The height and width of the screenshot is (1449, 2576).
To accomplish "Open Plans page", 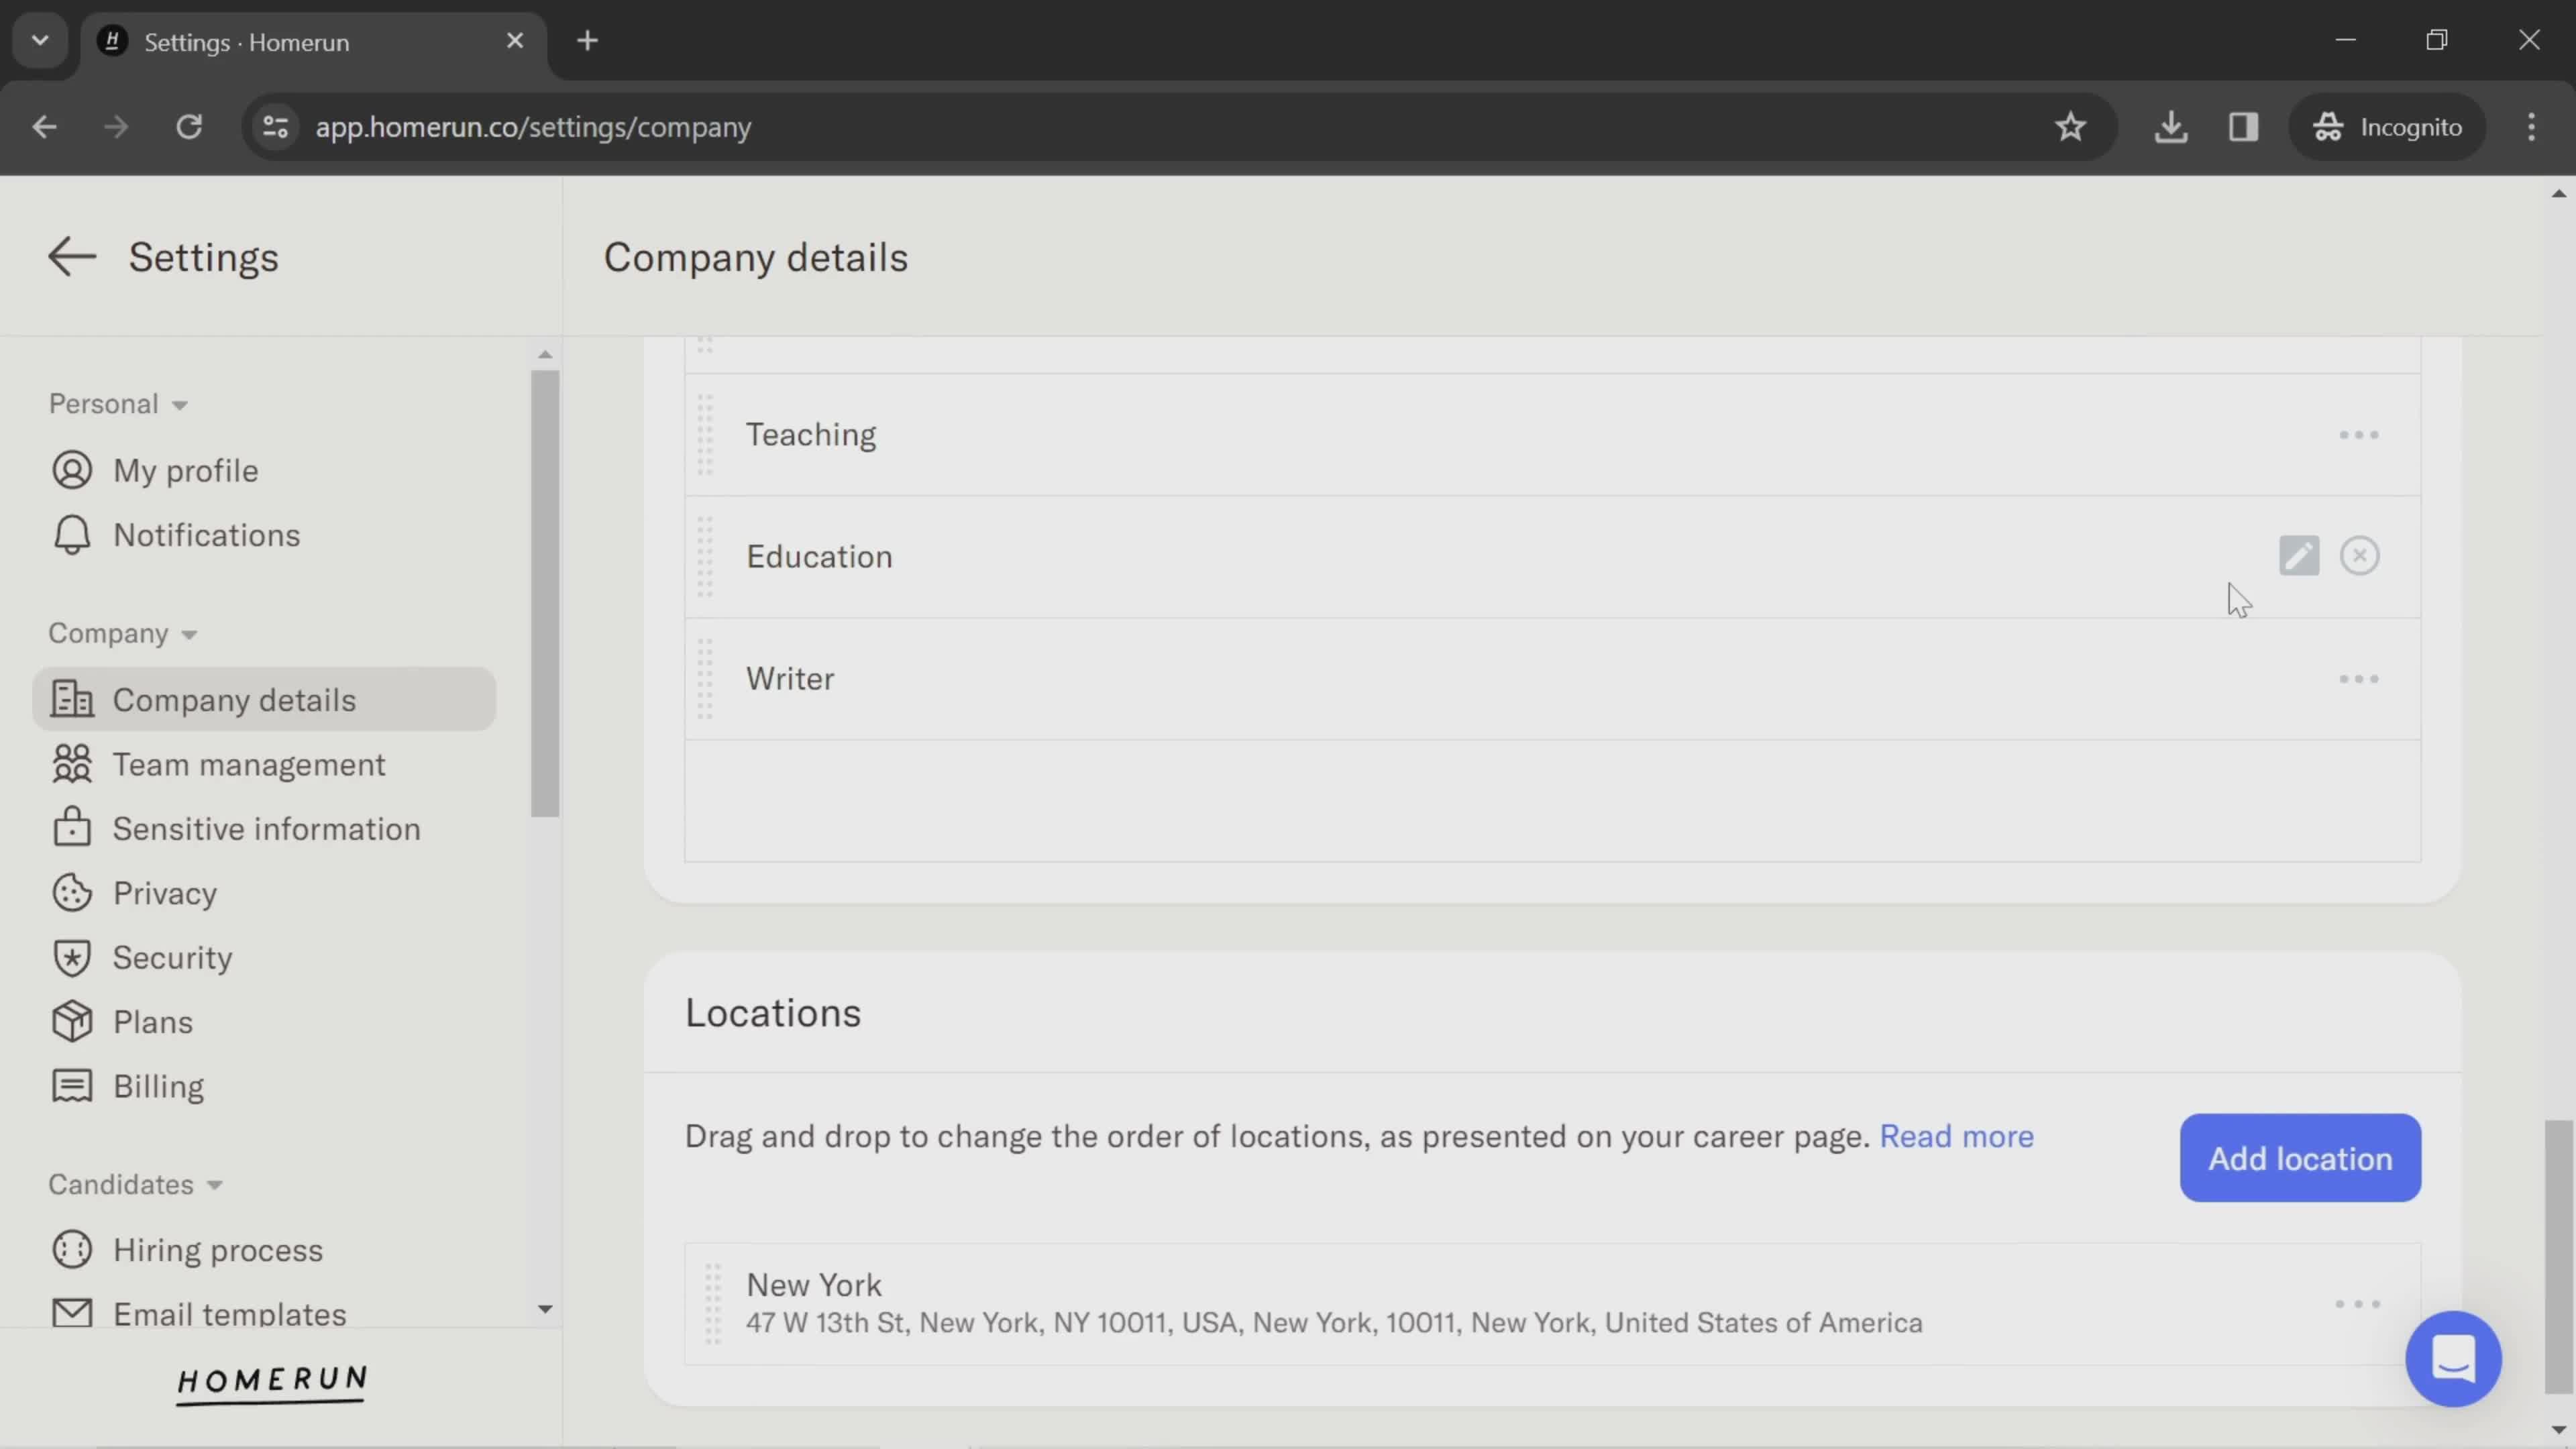I will coord(153,1022).
